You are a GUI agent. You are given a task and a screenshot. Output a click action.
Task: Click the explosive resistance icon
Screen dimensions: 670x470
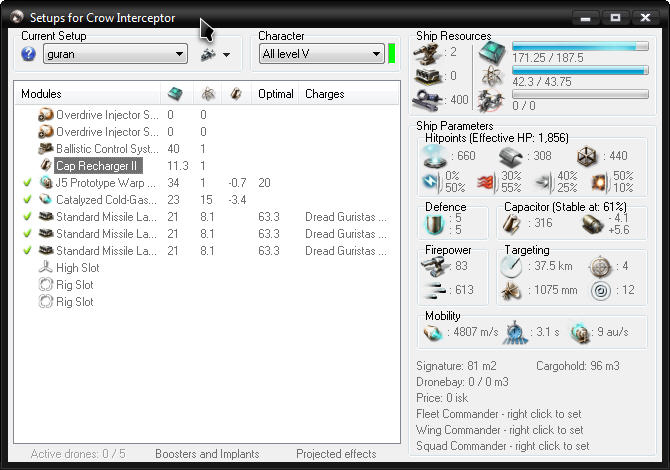(601, 182)
